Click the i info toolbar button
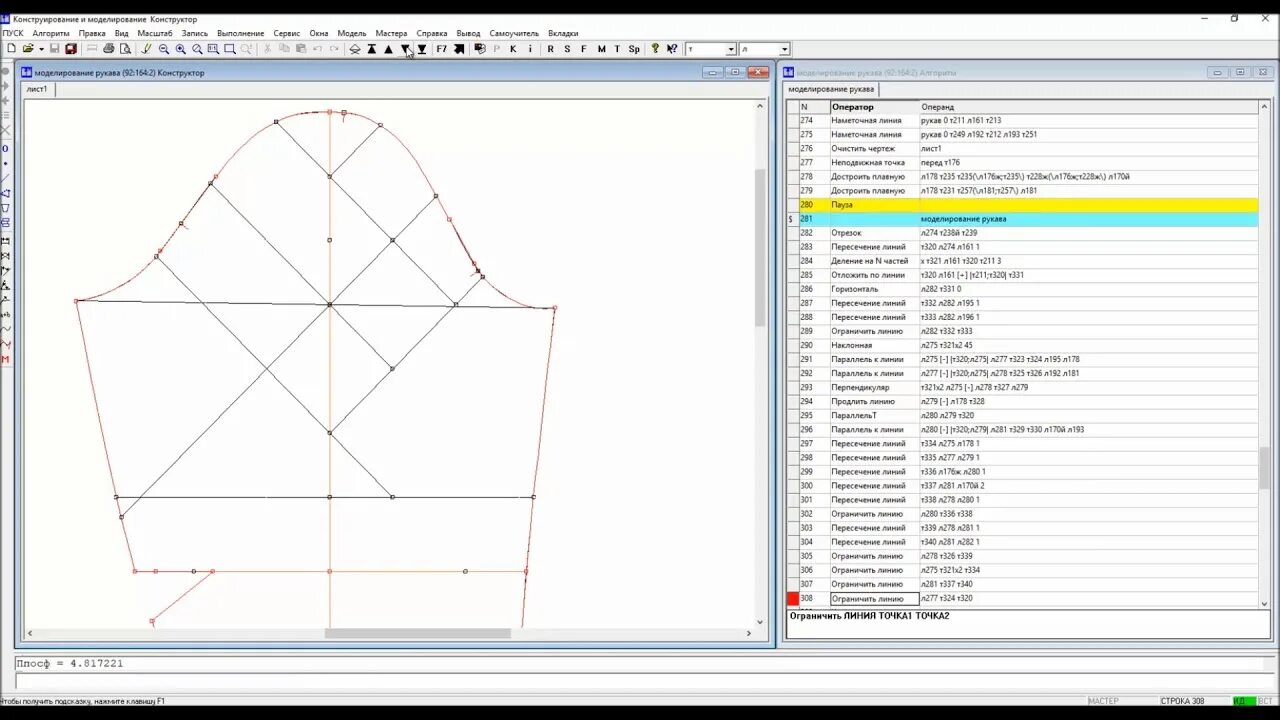This screenshot has height=720, width=1280. tap(530, 49)
